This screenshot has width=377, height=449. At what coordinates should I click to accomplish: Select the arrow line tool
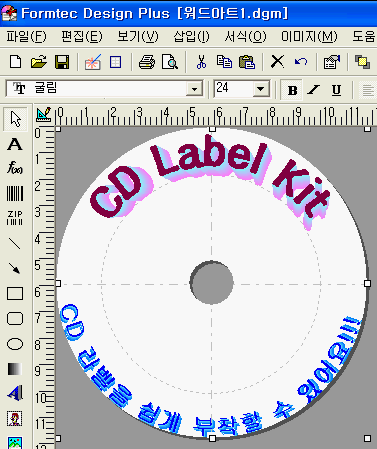(x=15, y=268)
